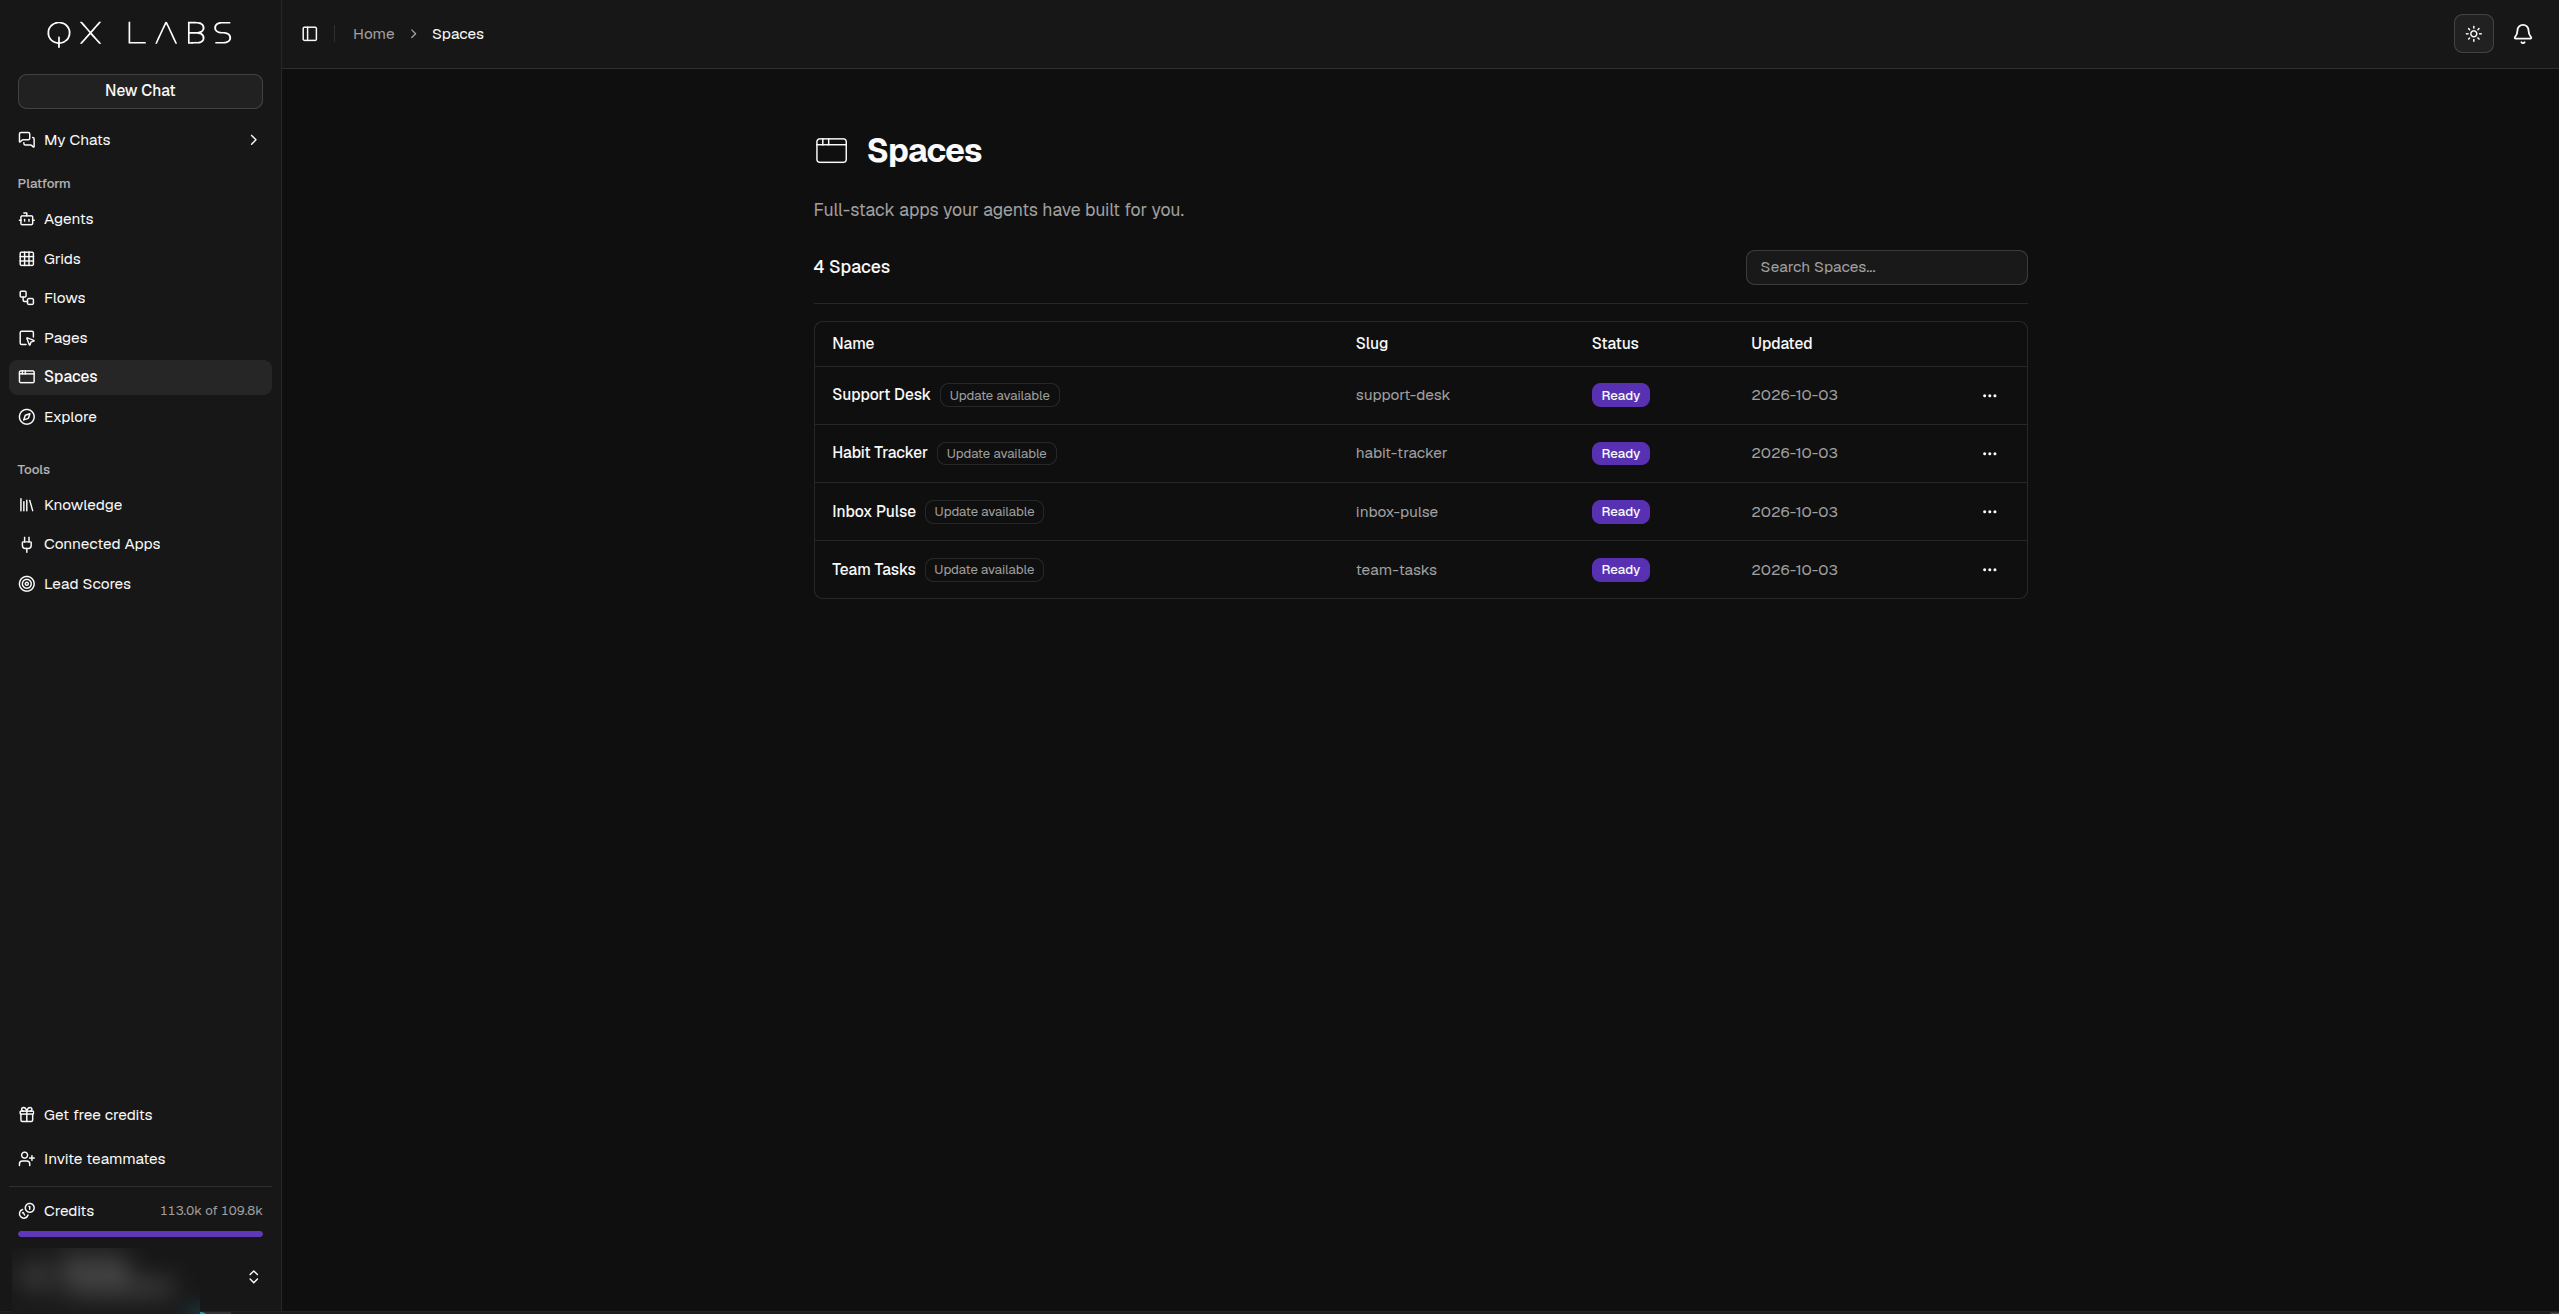Go to Home in the breadcrumb
This screenshot has height=1314, width=2559.
pos(373,34)
